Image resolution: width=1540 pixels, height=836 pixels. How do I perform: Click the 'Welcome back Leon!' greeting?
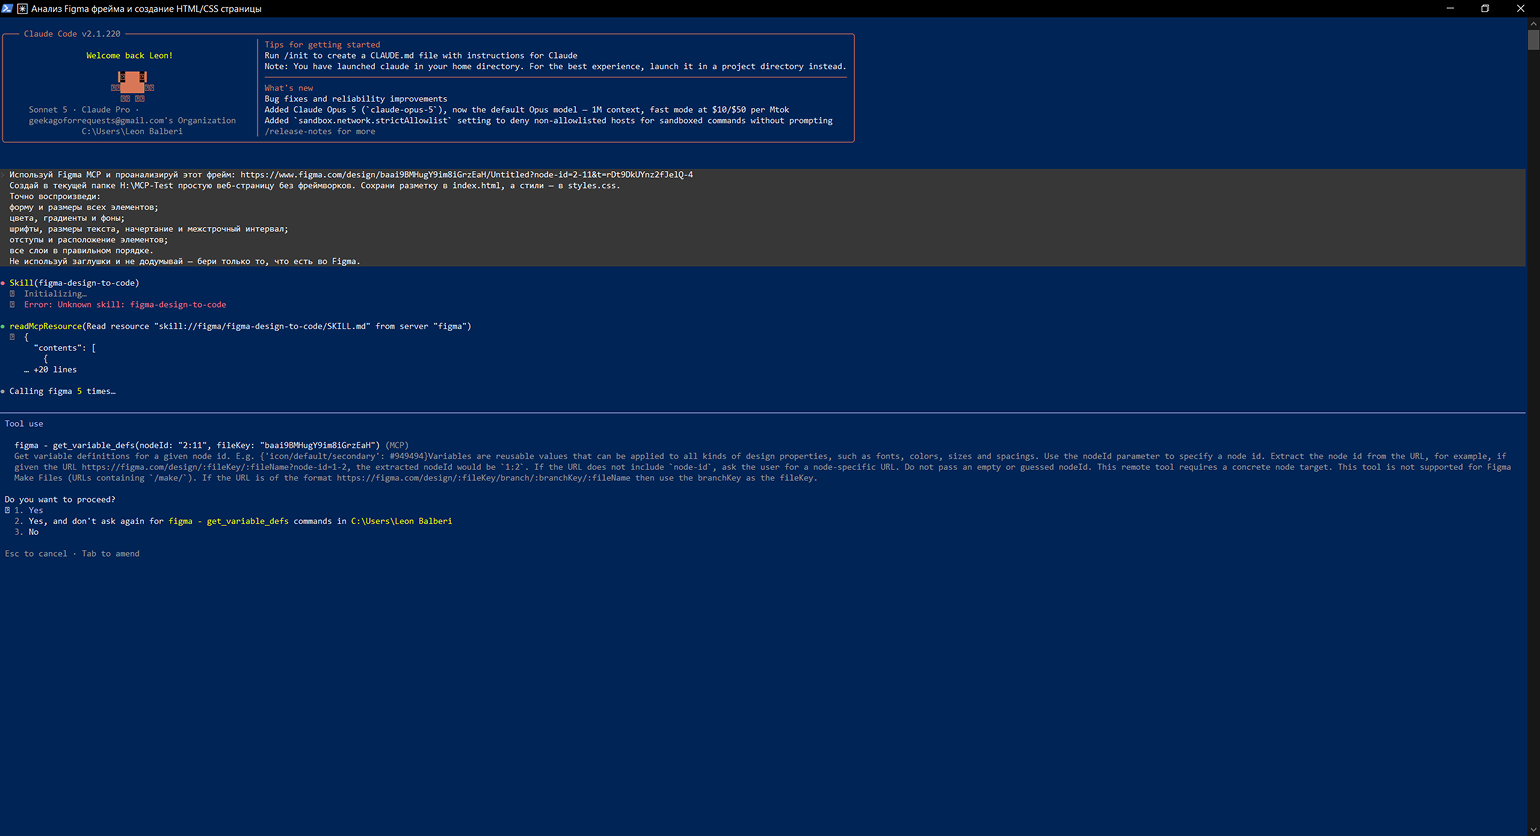click(x=129, y=56)
